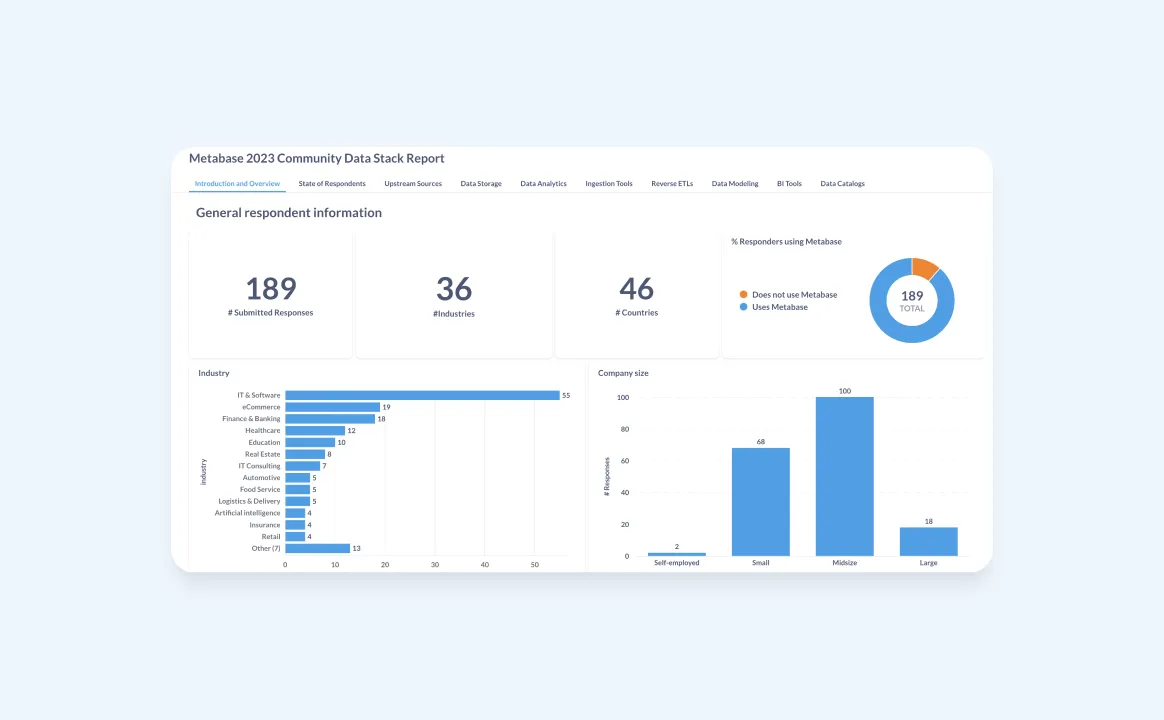Click the Introduction and Overview tab
1164x720 pixels.
237,184
